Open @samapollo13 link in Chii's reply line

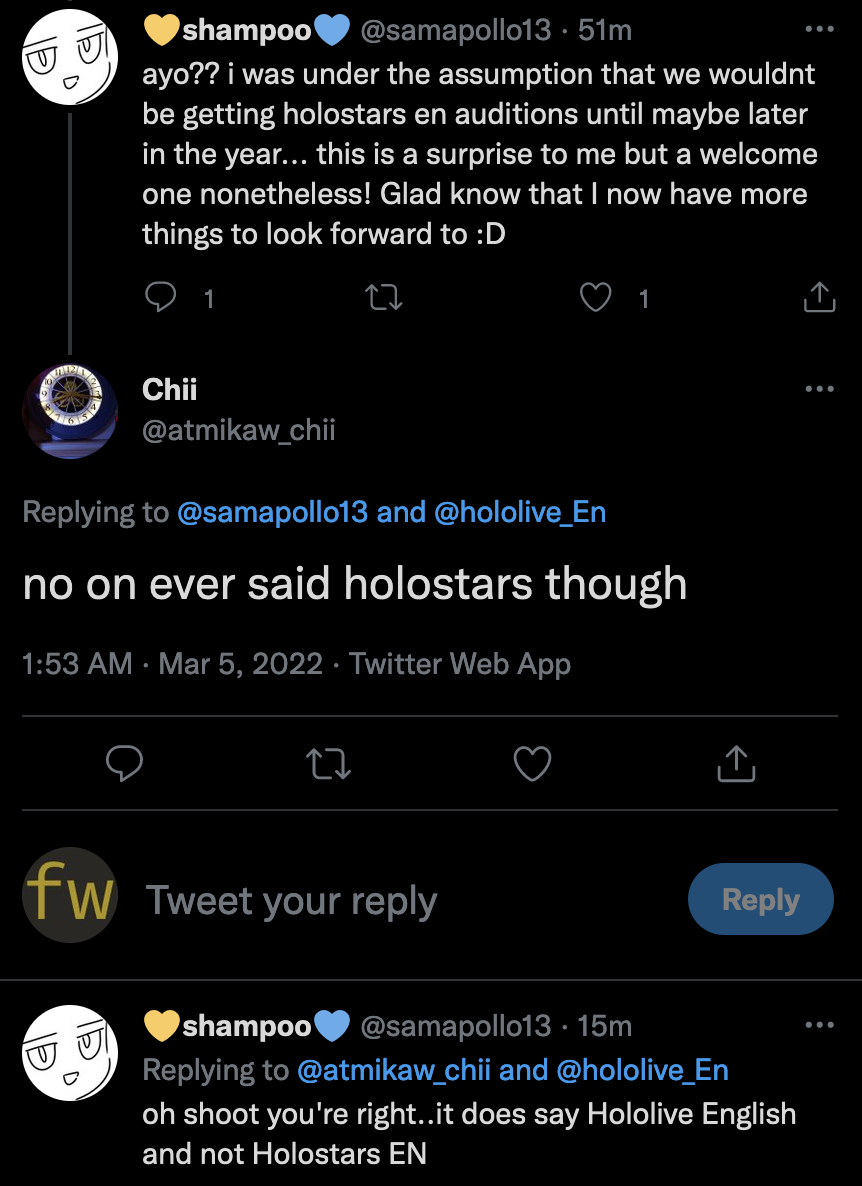(x=273, y=512)
